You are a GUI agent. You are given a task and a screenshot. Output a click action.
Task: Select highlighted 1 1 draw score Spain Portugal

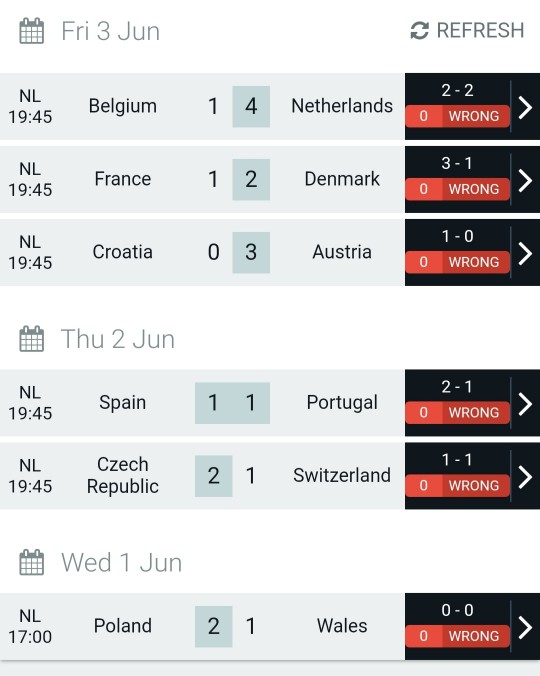[232, 403]
